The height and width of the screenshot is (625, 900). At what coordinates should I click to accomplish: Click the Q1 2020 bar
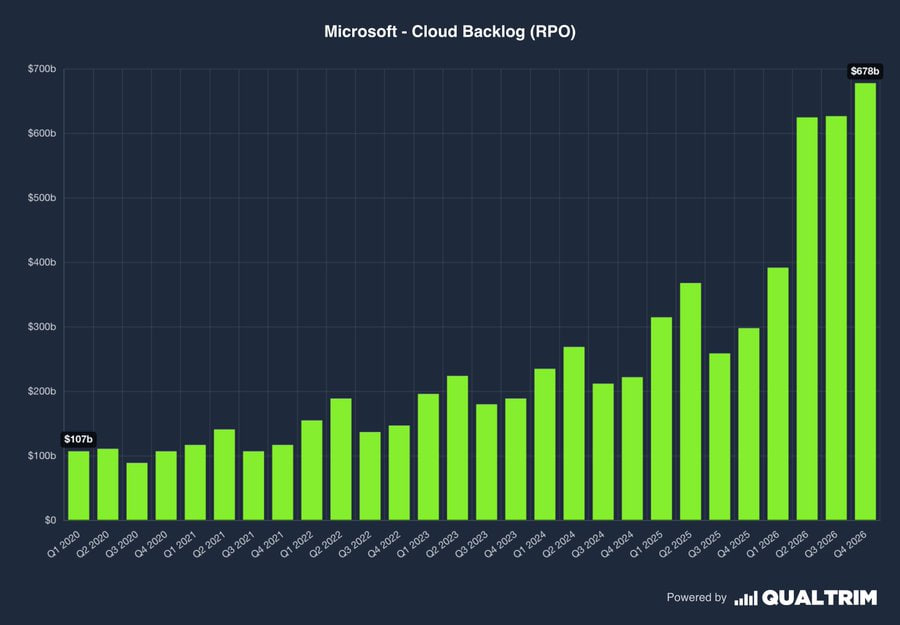click(79, 486)
